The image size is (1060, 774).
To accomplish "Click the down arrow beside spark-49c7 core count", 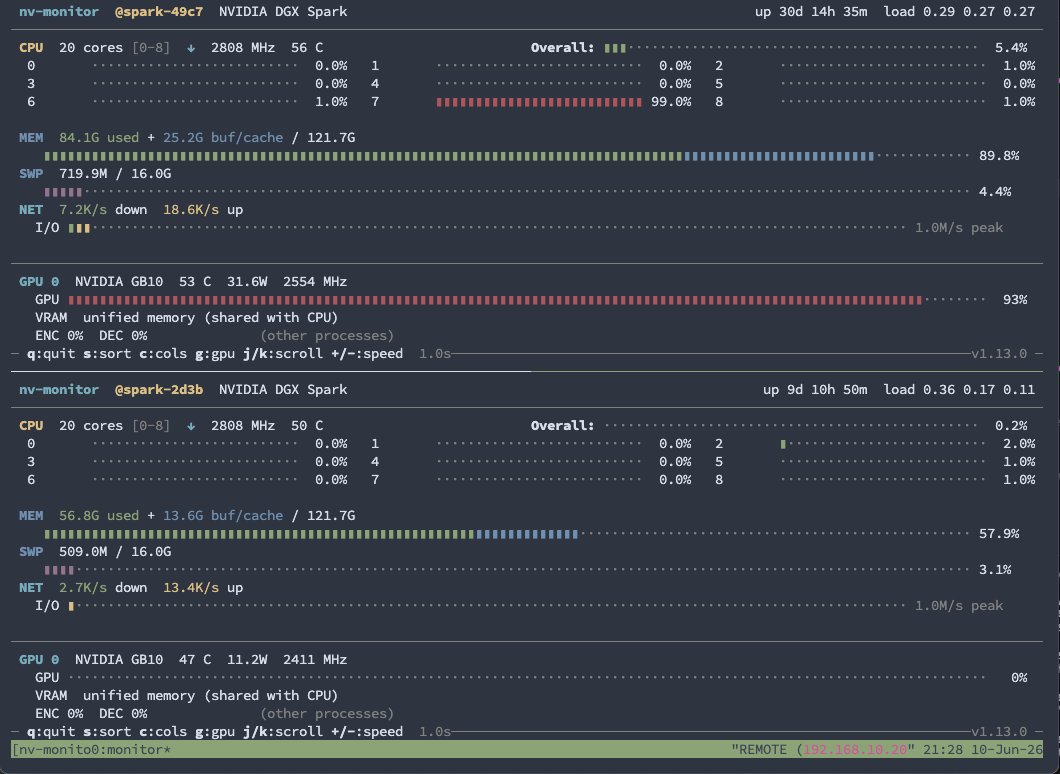I will pos(191,48).
